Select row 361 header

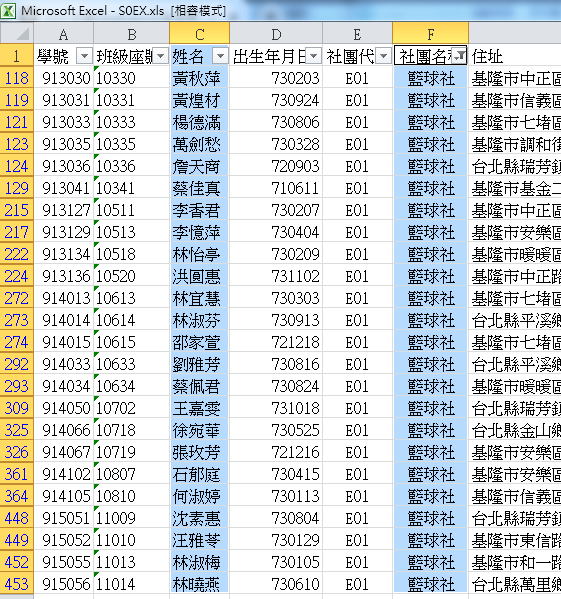(x=17, y=474)
